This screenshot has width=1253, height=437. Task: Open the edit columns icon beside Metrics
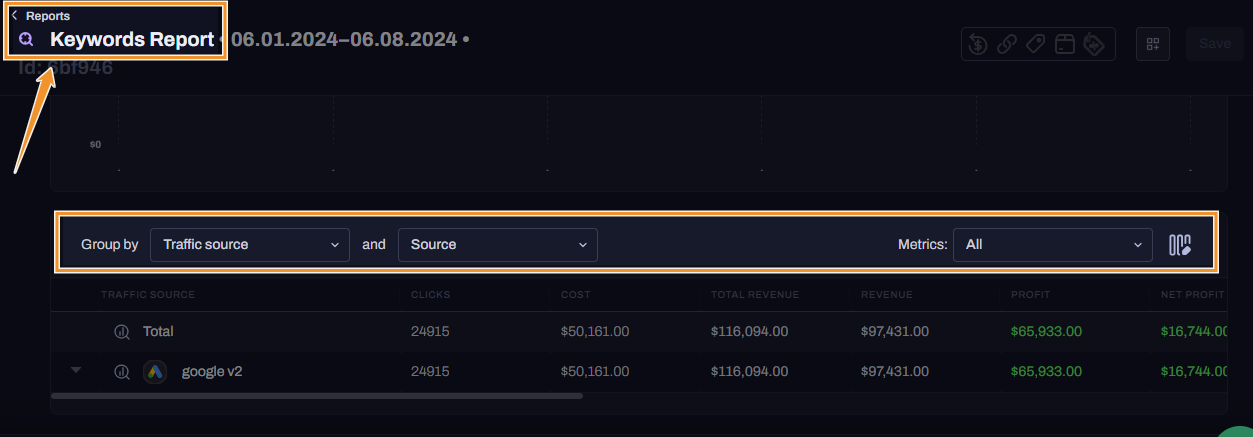click(1181, 245)
